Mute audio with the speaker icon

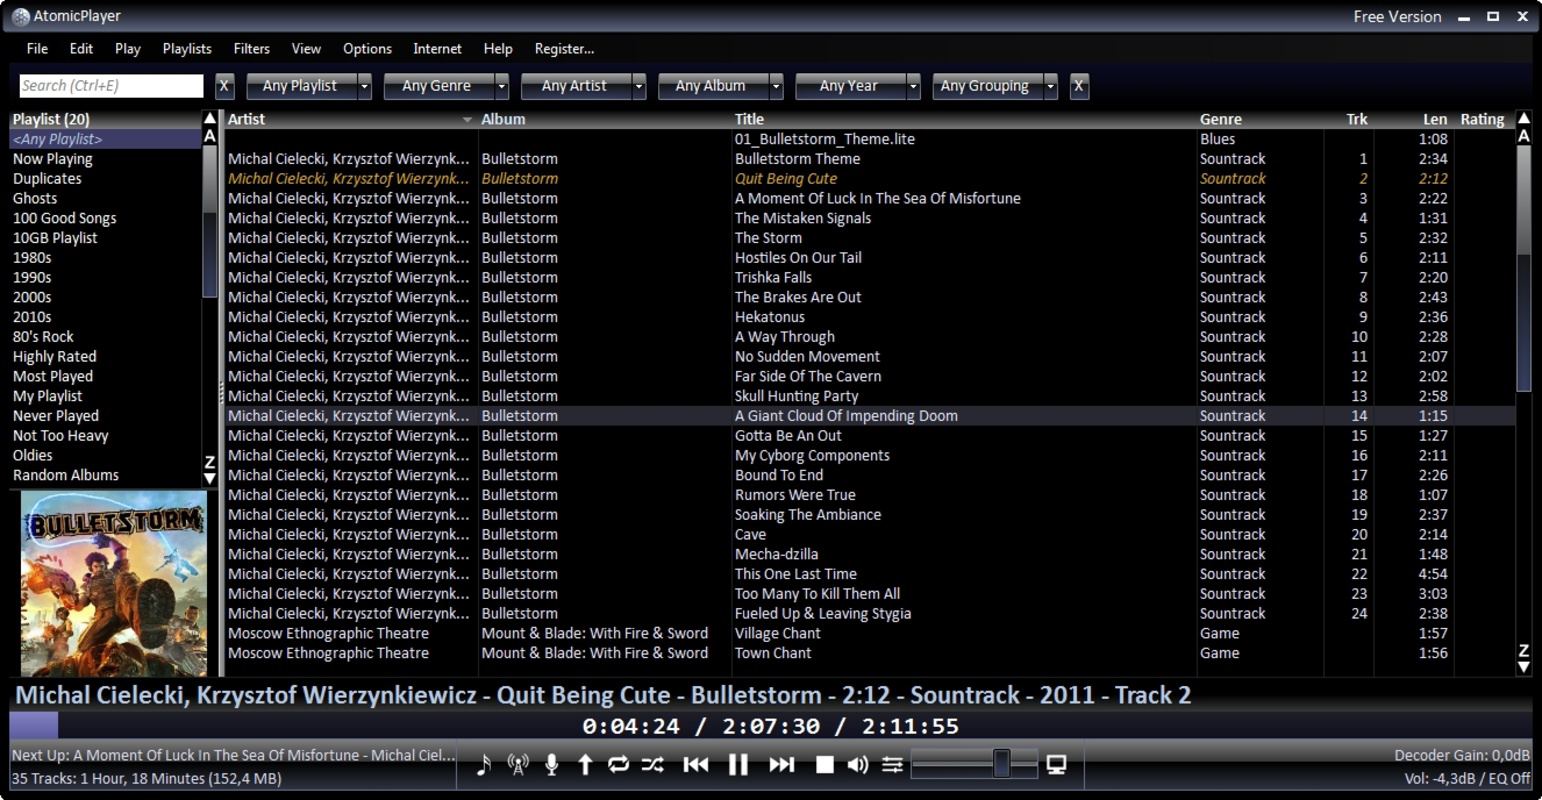pyautogui.click(x=858, y=765)
